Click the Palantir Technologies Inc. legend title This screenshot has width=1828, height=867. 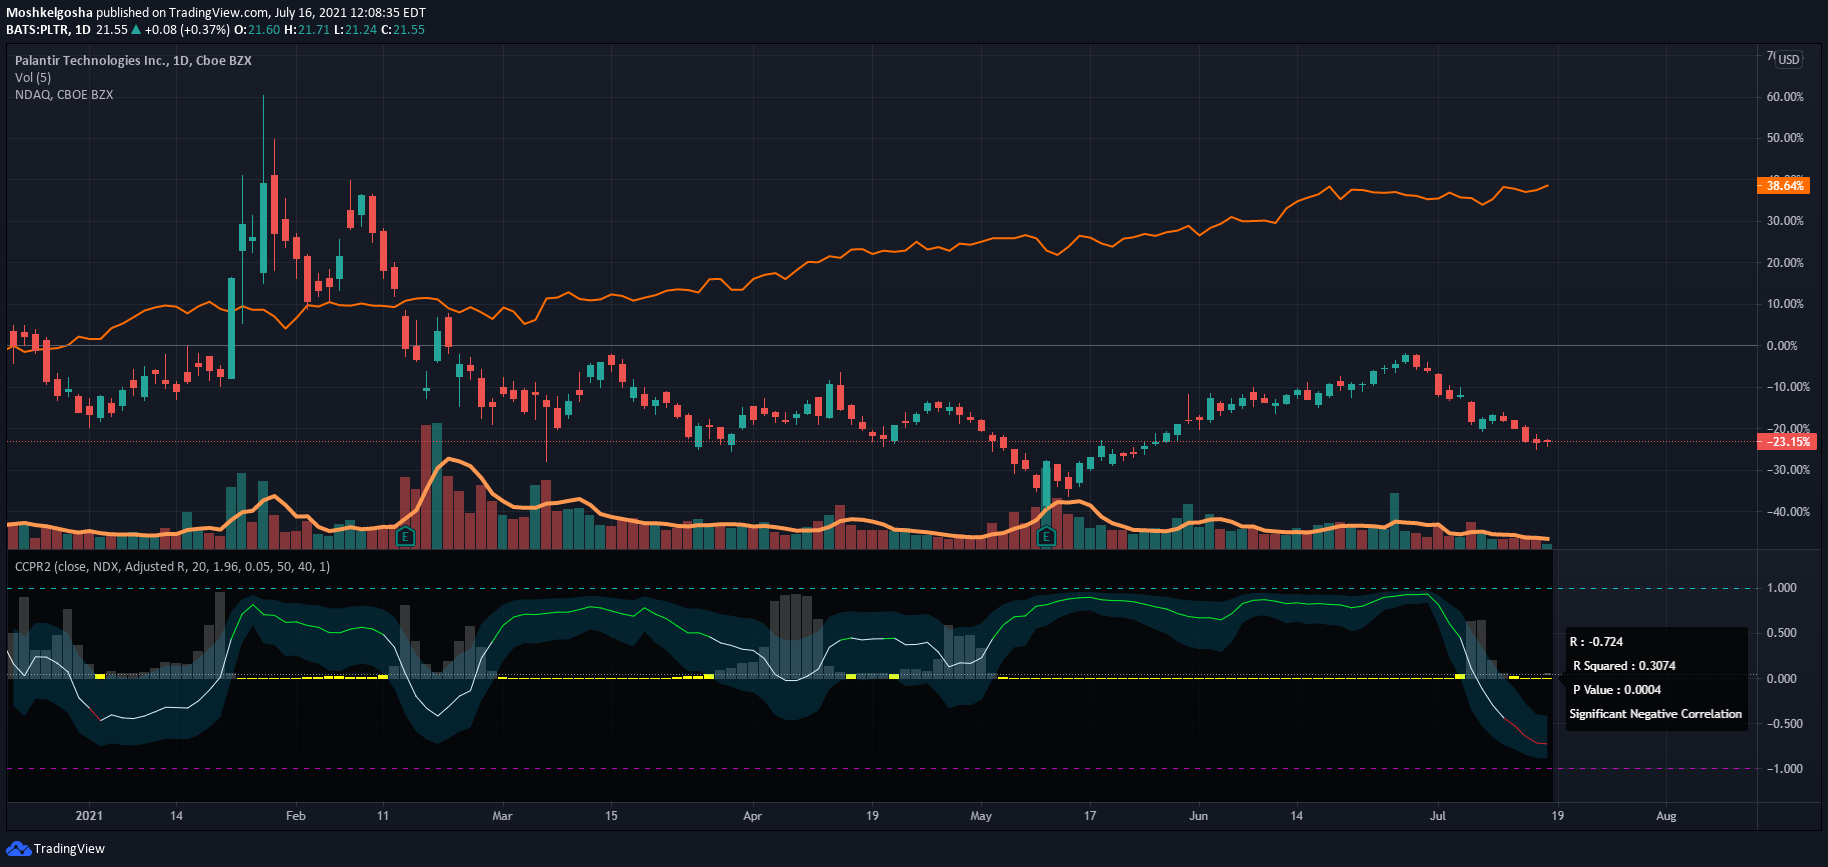coord(133,61)
